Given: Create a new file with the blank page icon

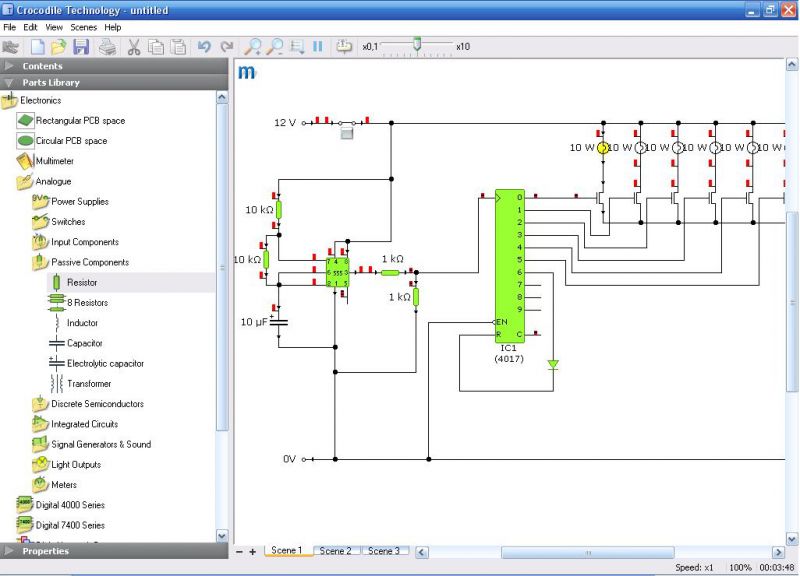Looking at the screenshot, I should tap(37, 47).
